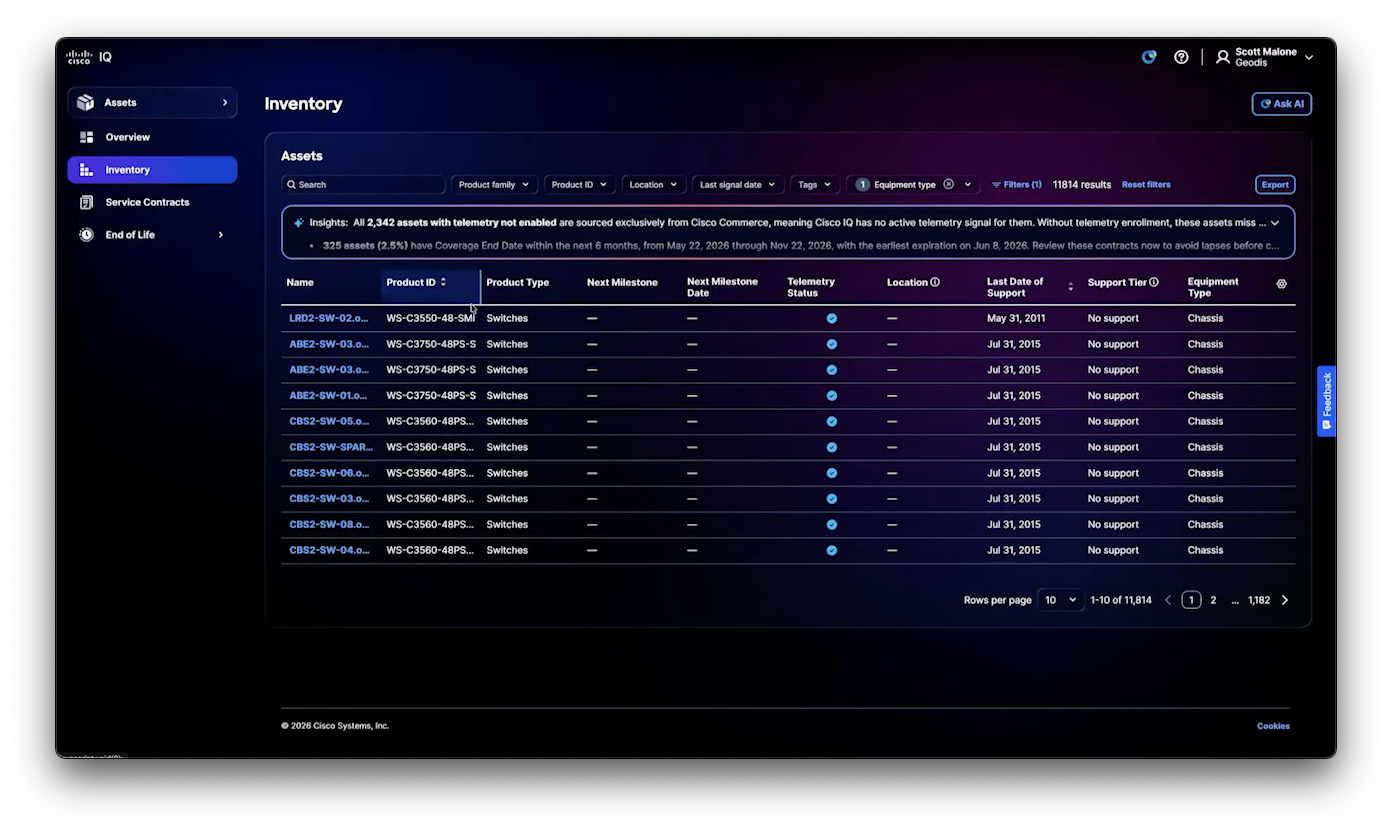Focus the assets Search field
Viewport: 1392px width, 832px height.
click(x=363, y=185)
